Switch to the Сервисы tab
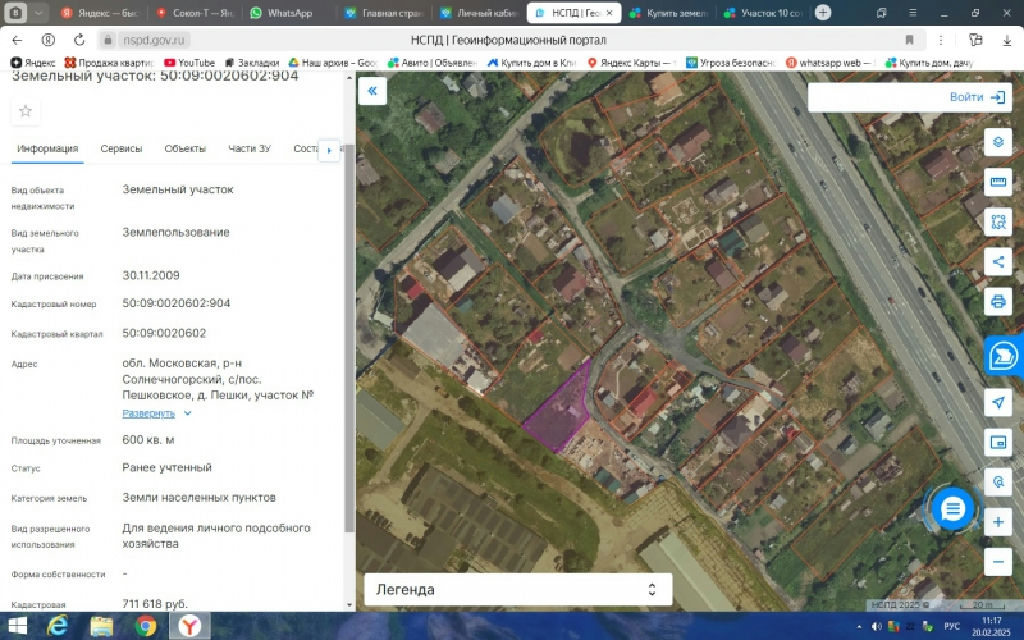1024x640 pixels. 121,149
